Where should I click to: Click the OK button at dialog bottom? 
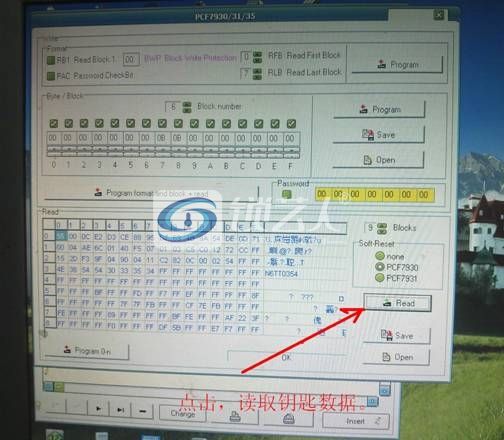click(286, 357)
